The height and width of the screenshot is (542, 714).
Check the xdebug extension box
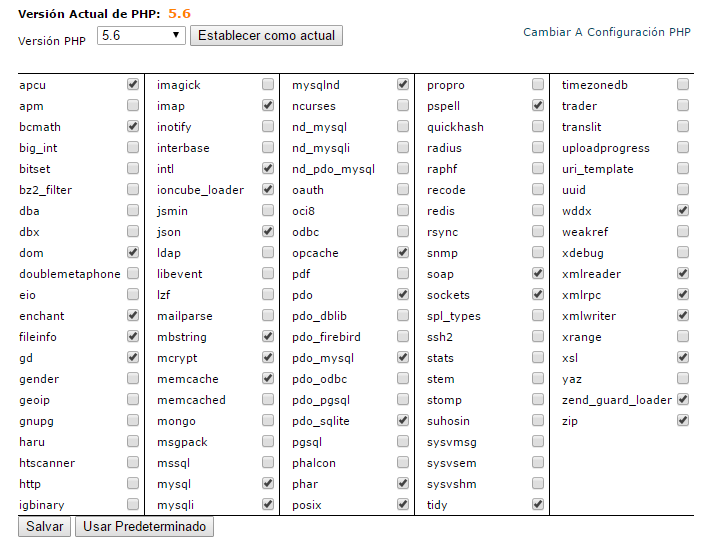point(683,253)
